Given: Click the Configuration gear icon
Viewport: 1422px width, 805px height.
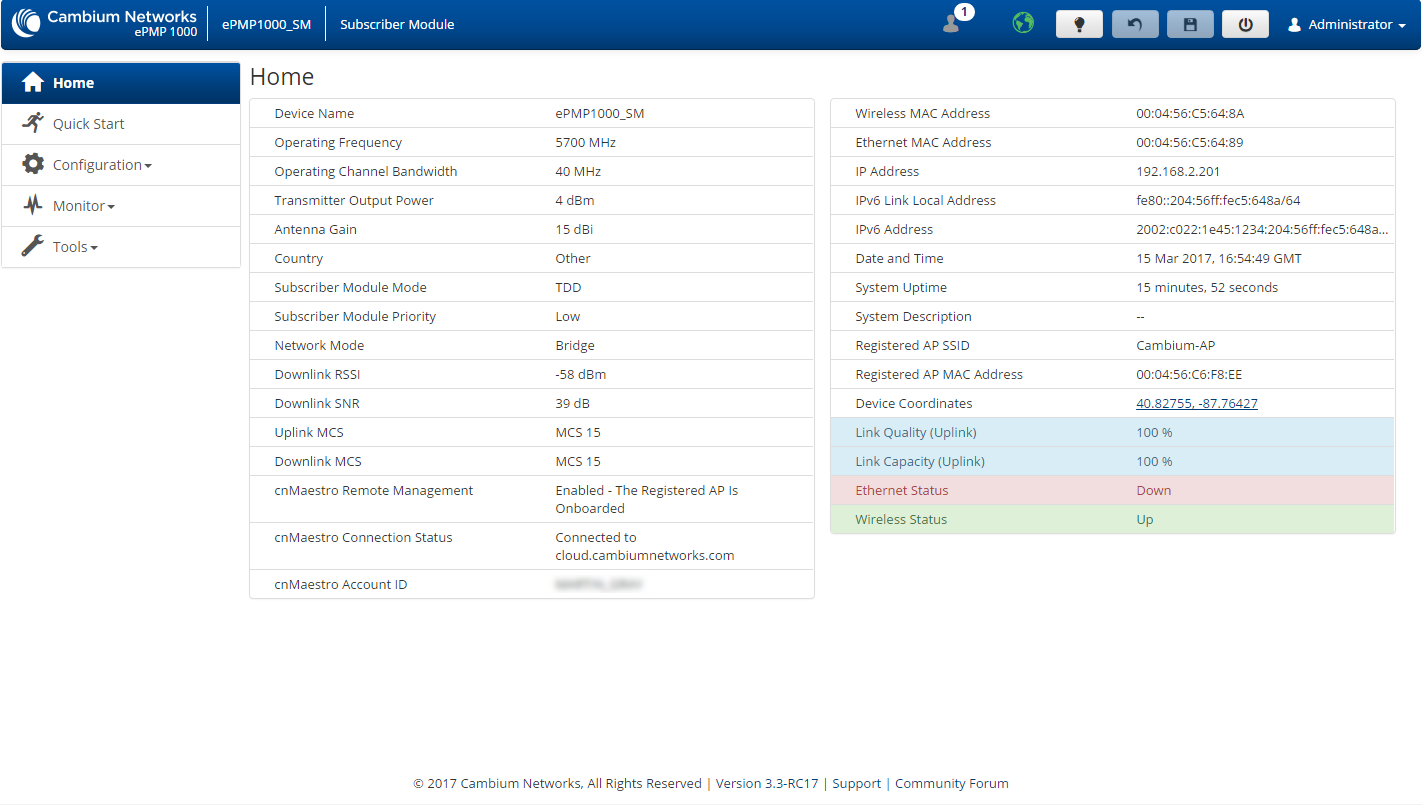Looking at the screenshot, I should coord(33,164).
